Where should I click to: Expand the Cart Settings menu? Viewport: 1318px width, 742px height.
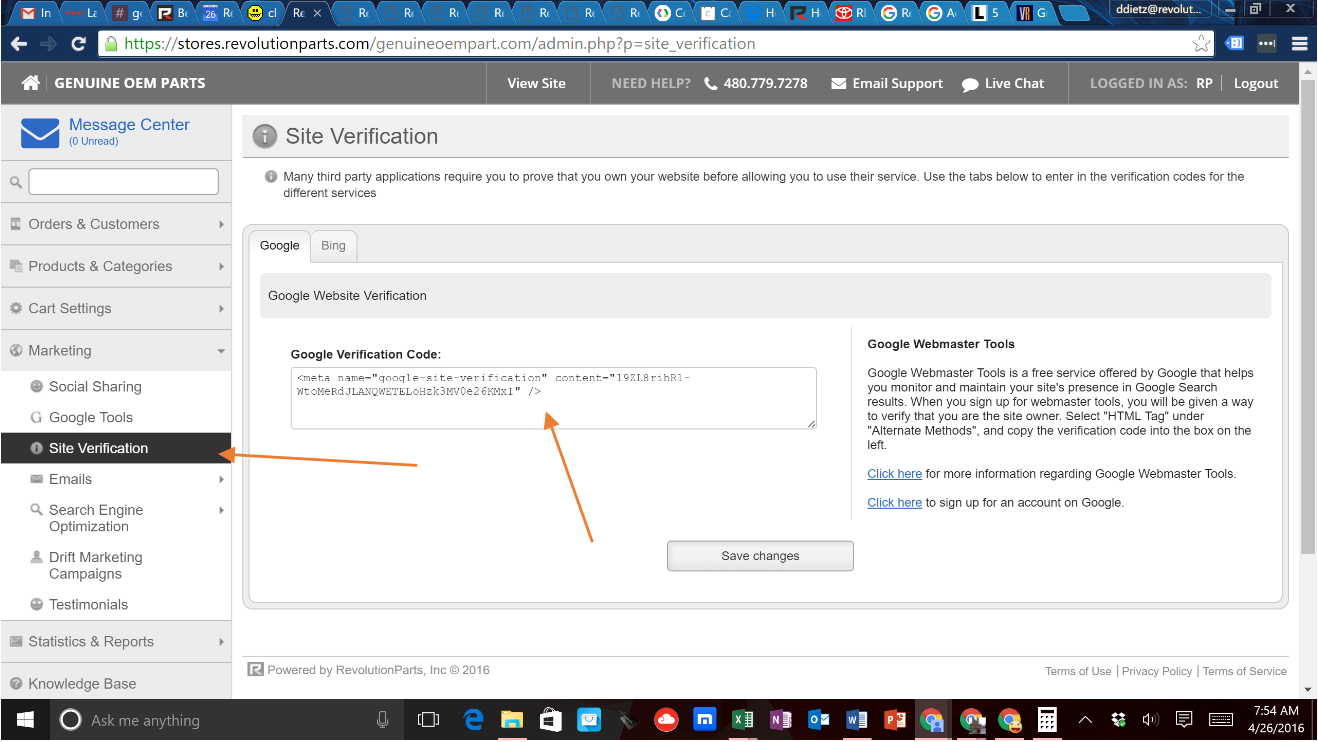[x=116, y=308]
